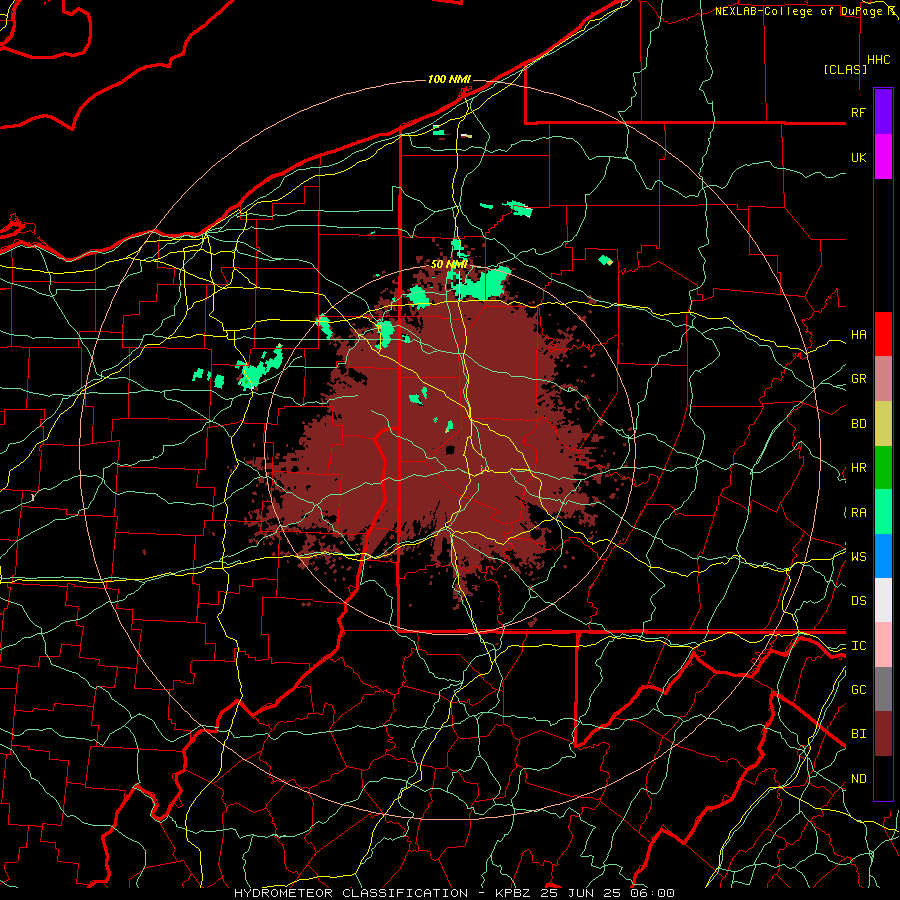Click the HHC product label
900x900 pixels.
[x=879, y=60]
